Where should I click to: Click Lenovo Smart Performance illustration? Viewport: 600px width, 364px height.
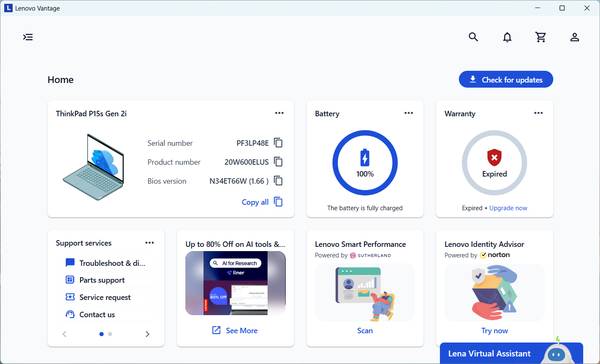click(365, 293)
